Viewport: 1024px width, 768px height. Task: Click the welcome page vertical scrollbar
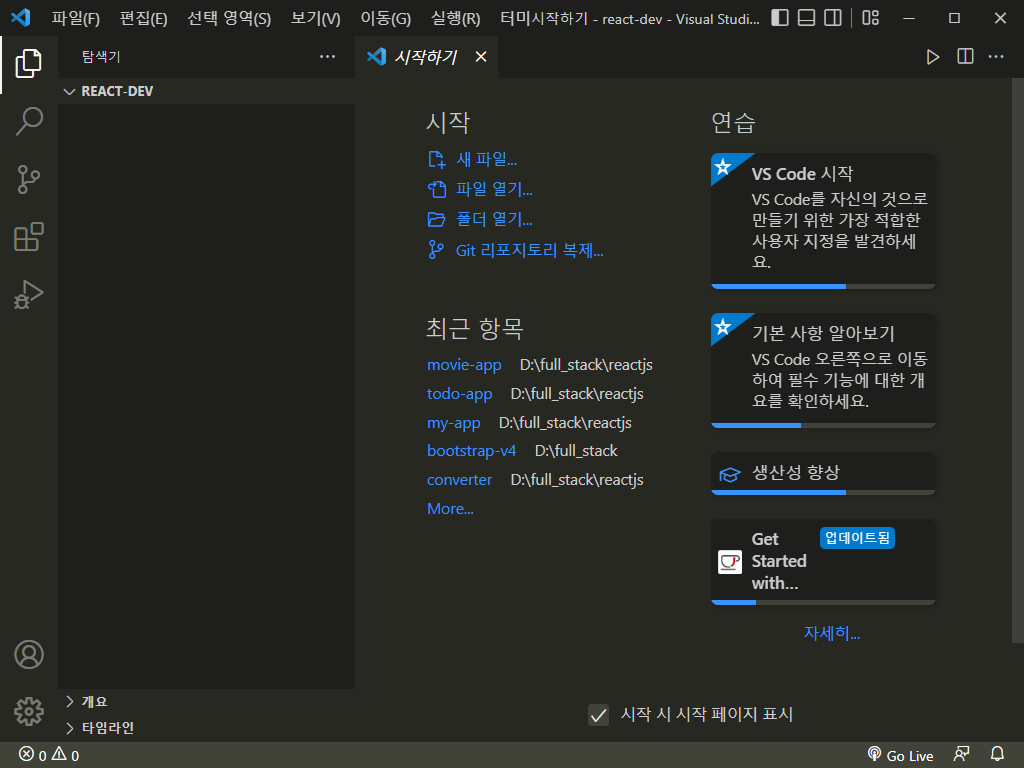tap(1017, 360)
